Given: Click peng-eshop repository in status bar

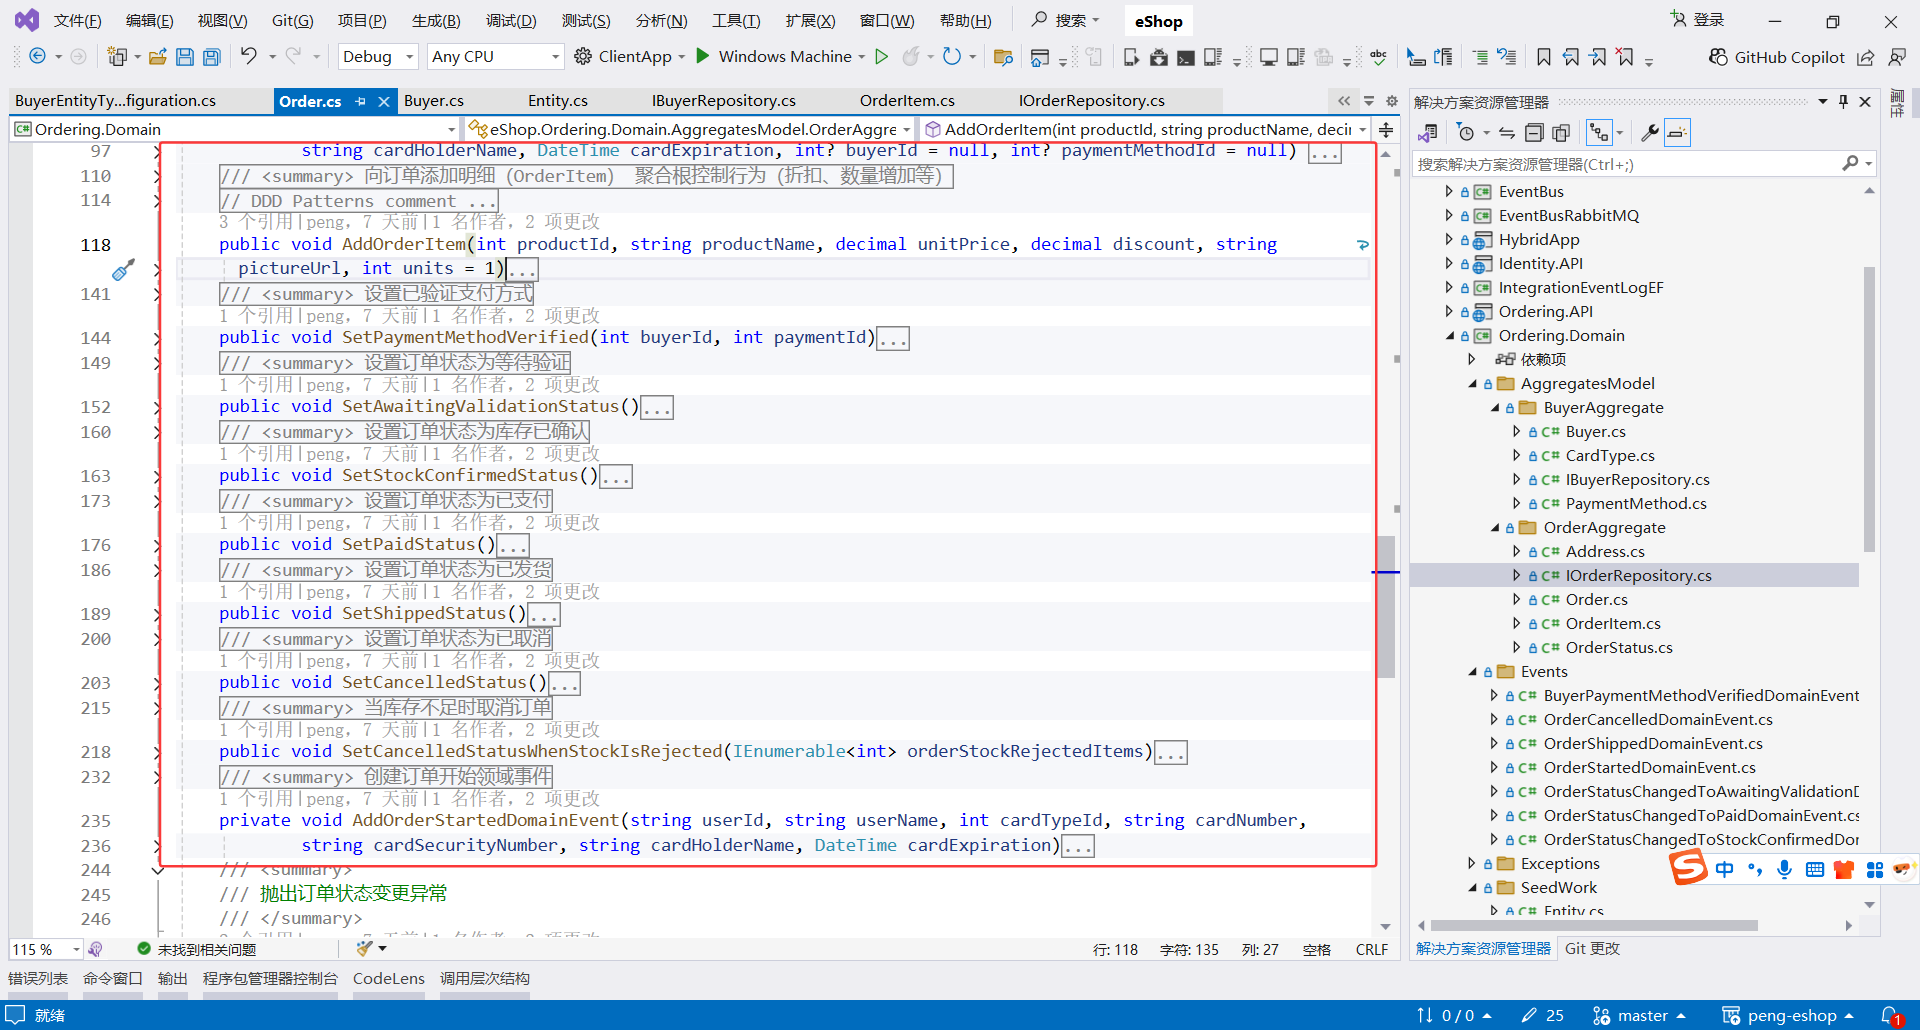Looking at the screenshot, I should 1789,1015.
